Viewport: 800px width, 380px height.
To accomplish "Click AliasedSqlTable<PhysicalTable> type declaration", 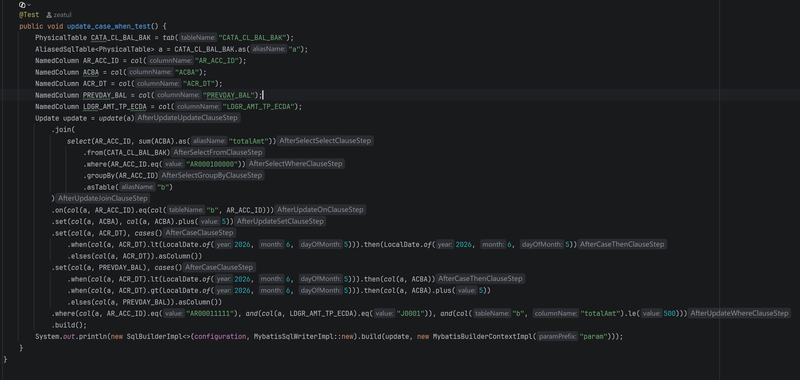I will 95,49.
